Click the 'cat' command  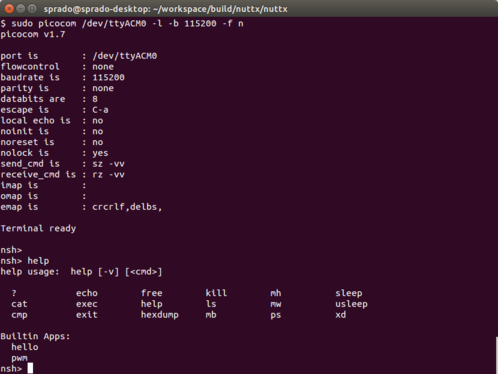click(19, 304)
